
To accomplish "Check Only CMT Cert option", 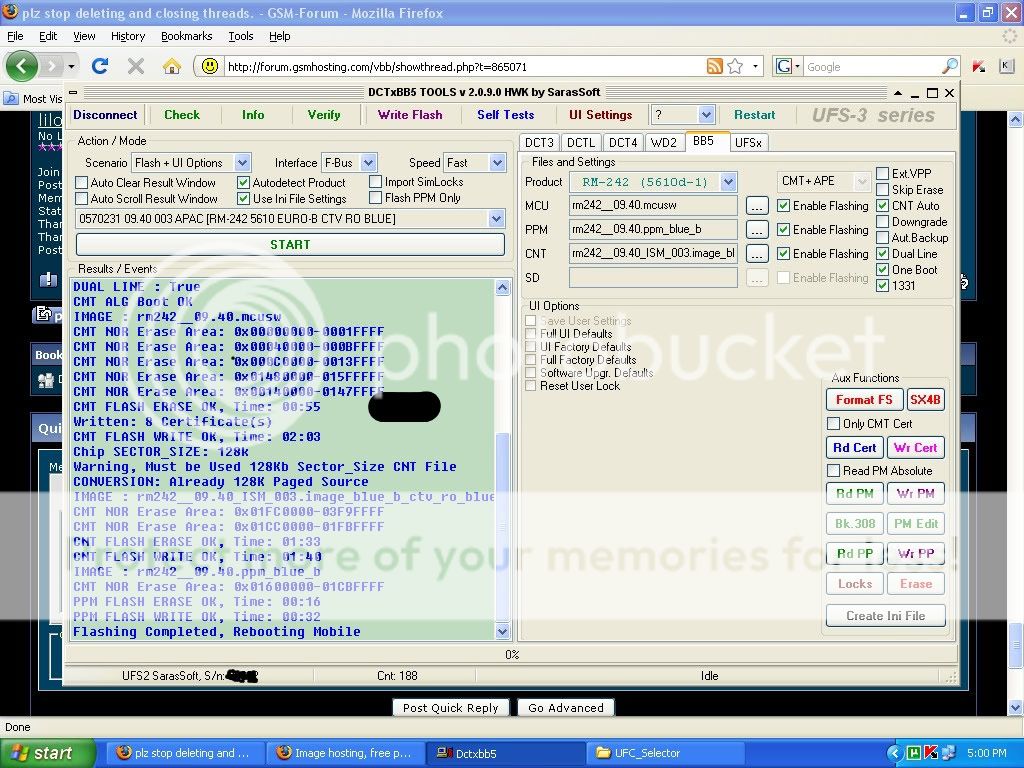I will (833, 424).
